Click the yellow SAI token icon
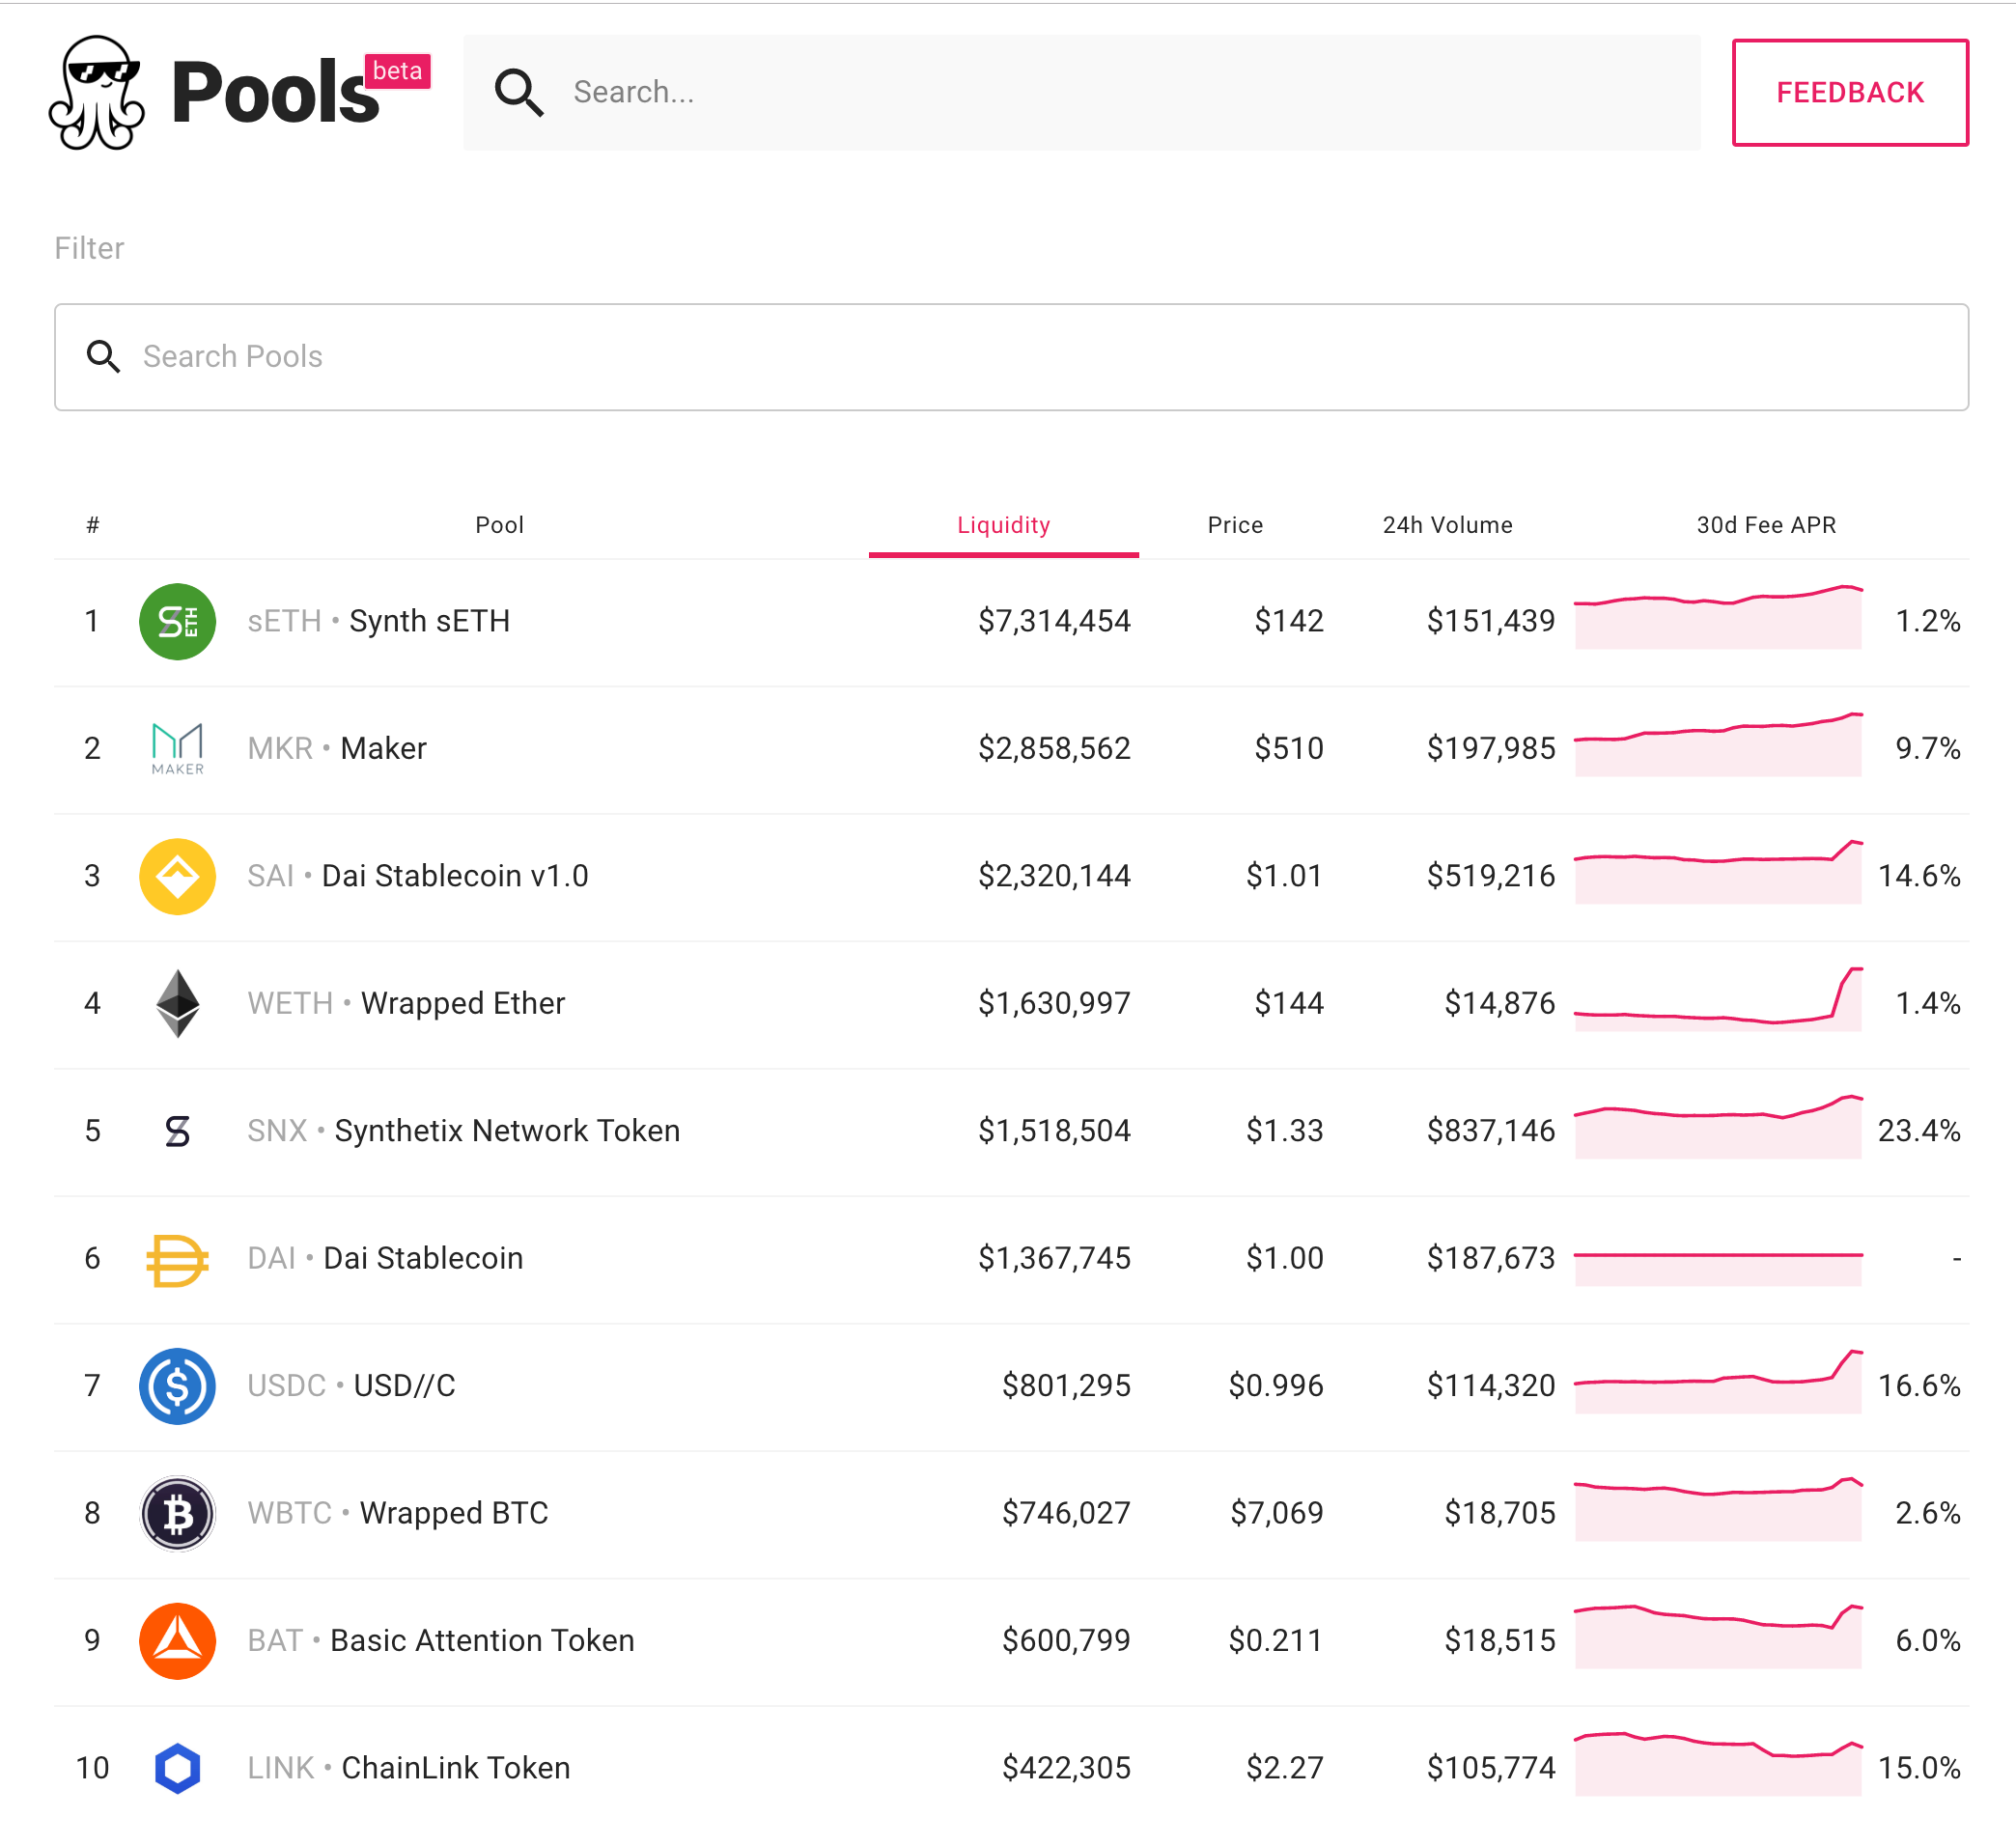2016x1846 pixels. point(177,876)
